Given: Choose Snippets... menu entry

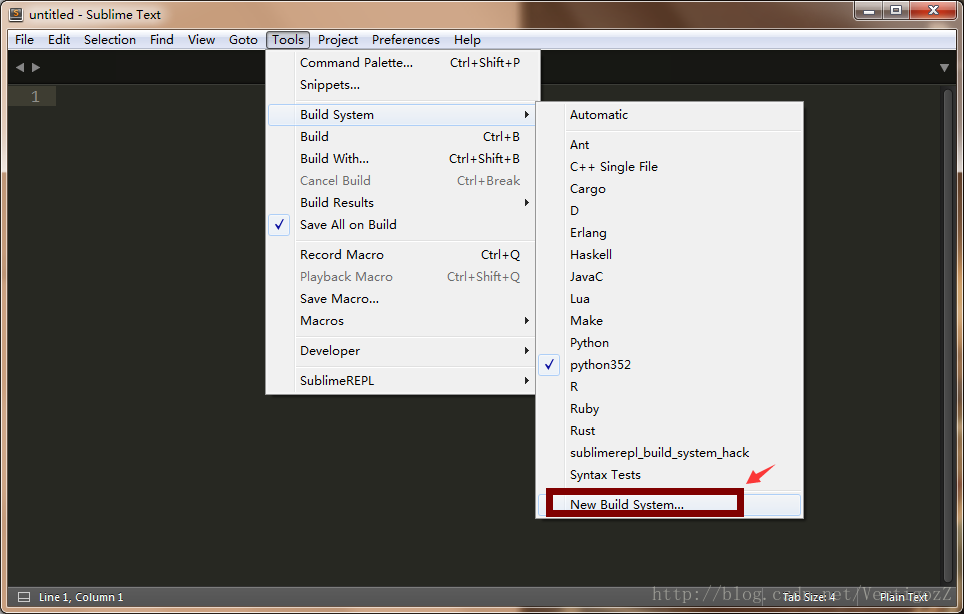Looking at the screenshot, I should coord(402,85).
